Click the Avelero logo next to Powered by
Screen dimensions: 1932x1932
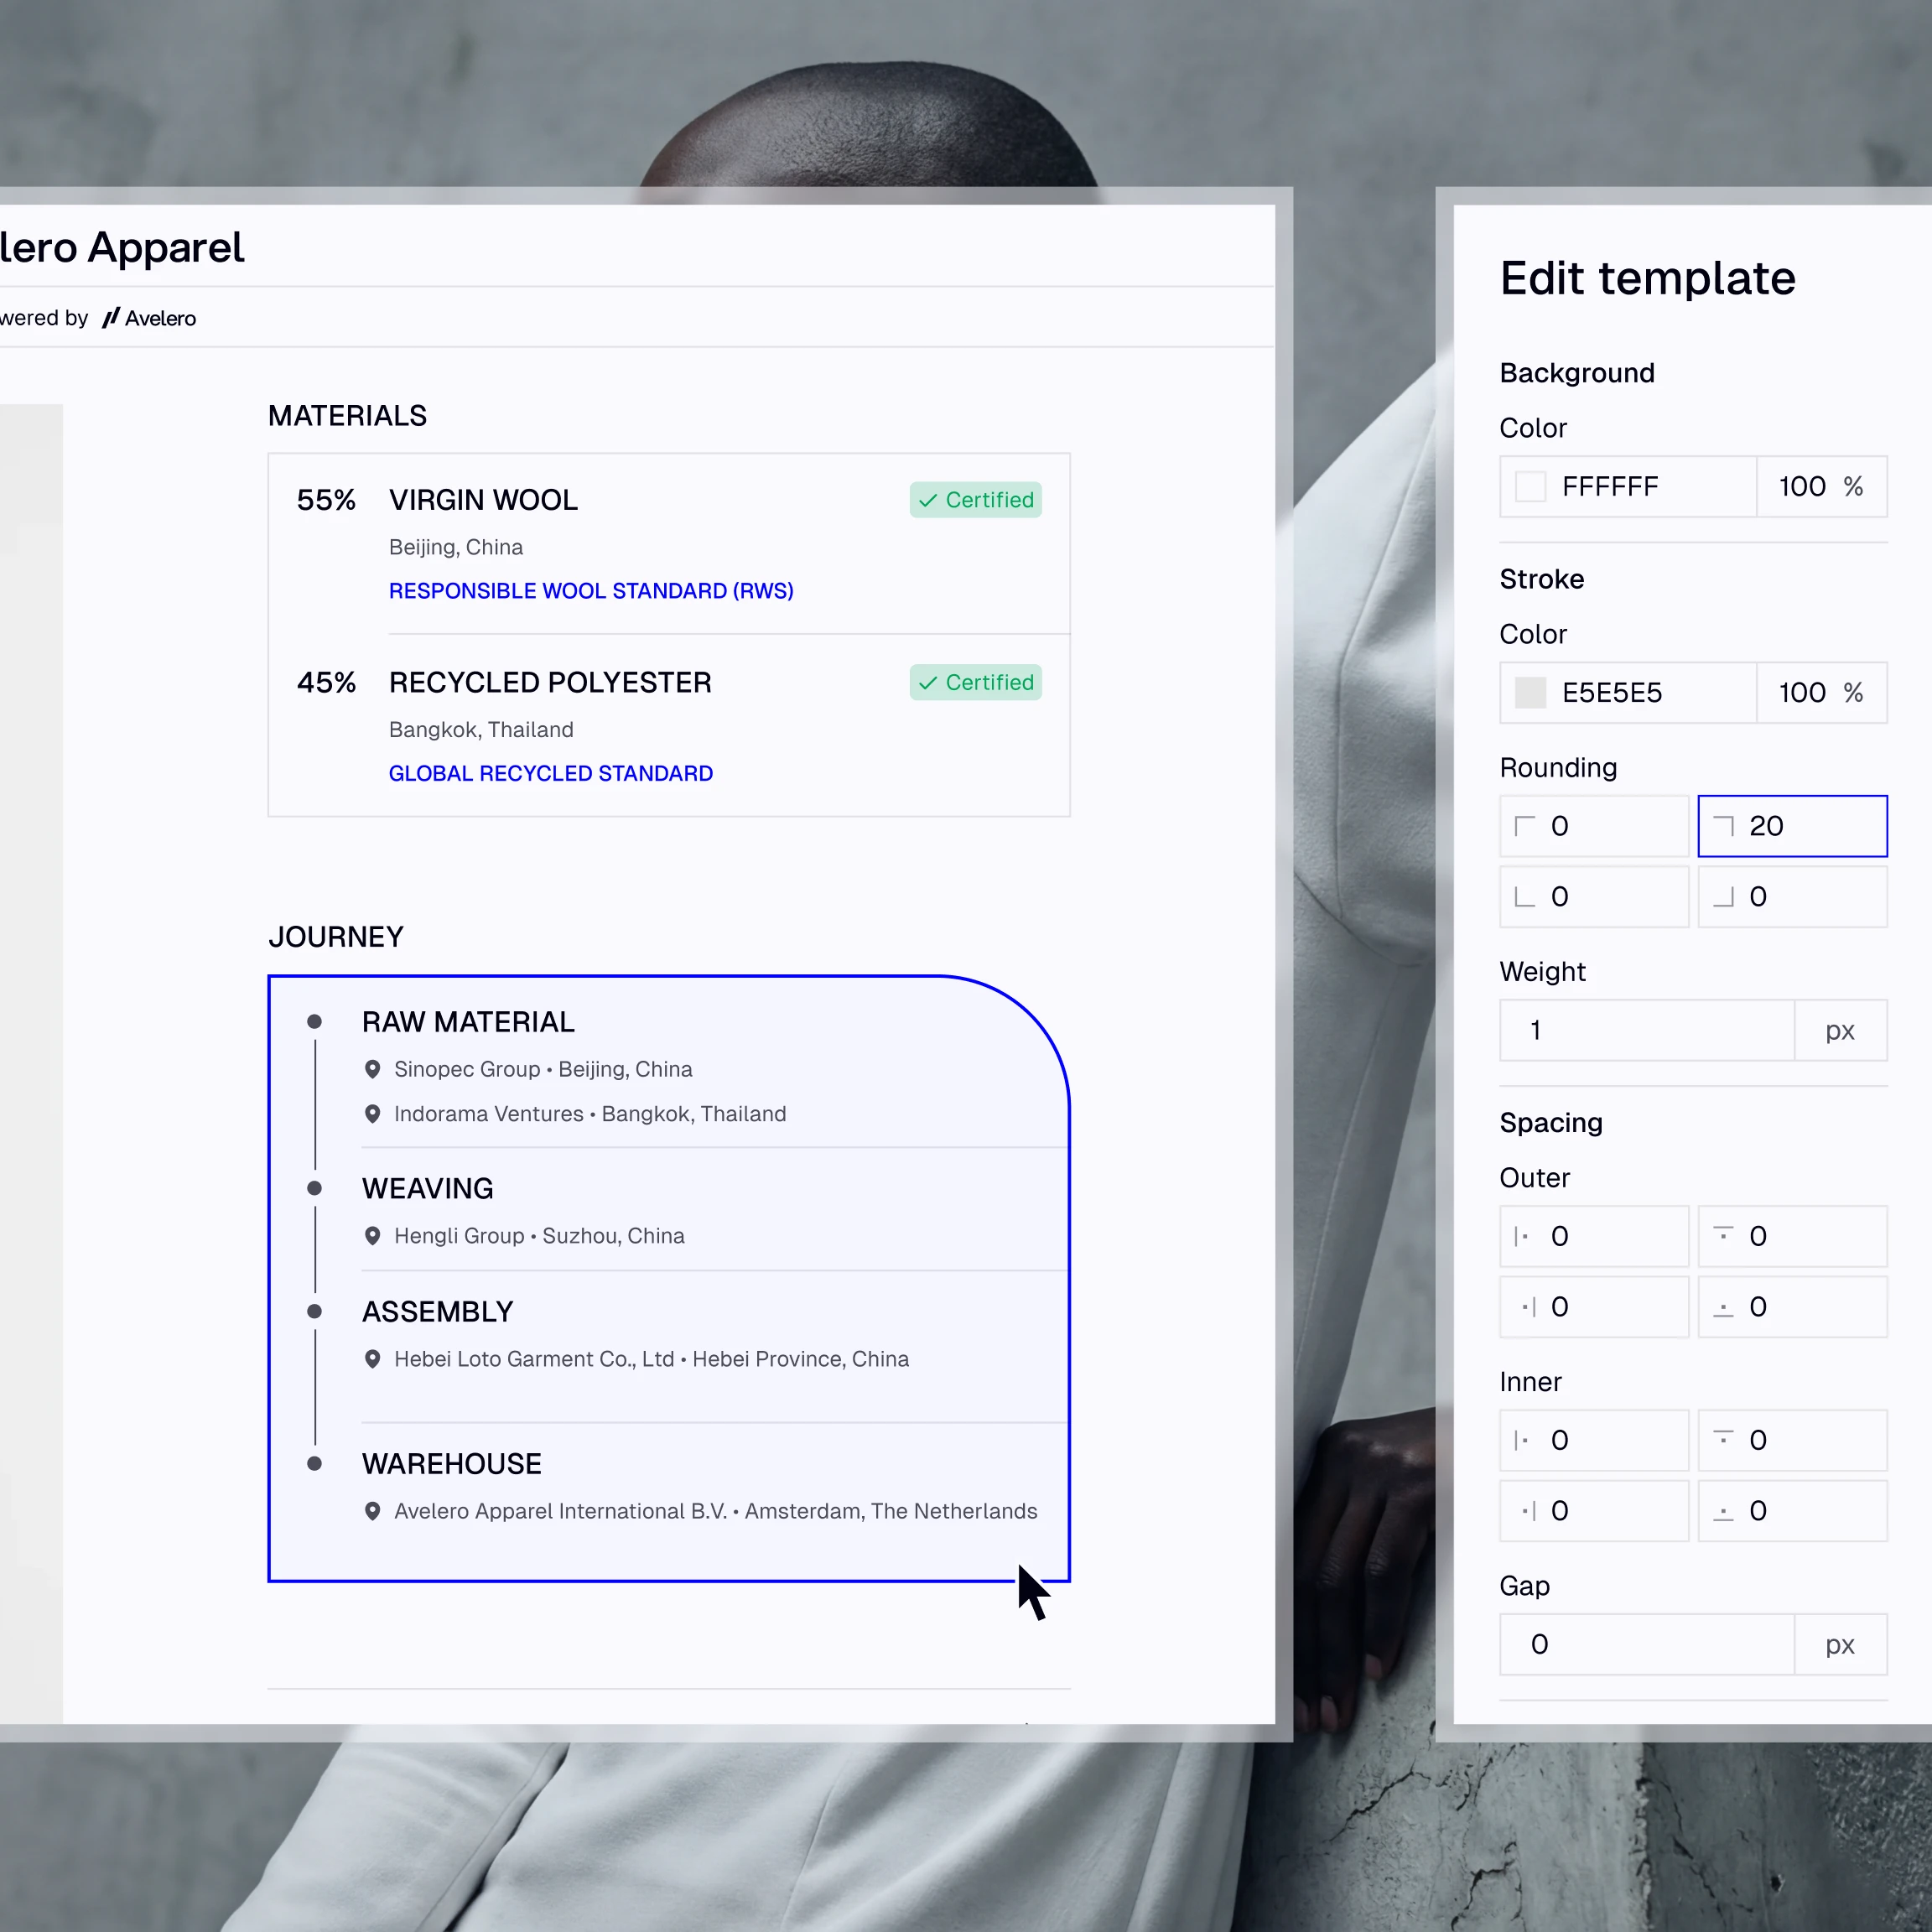pos(112,318)
